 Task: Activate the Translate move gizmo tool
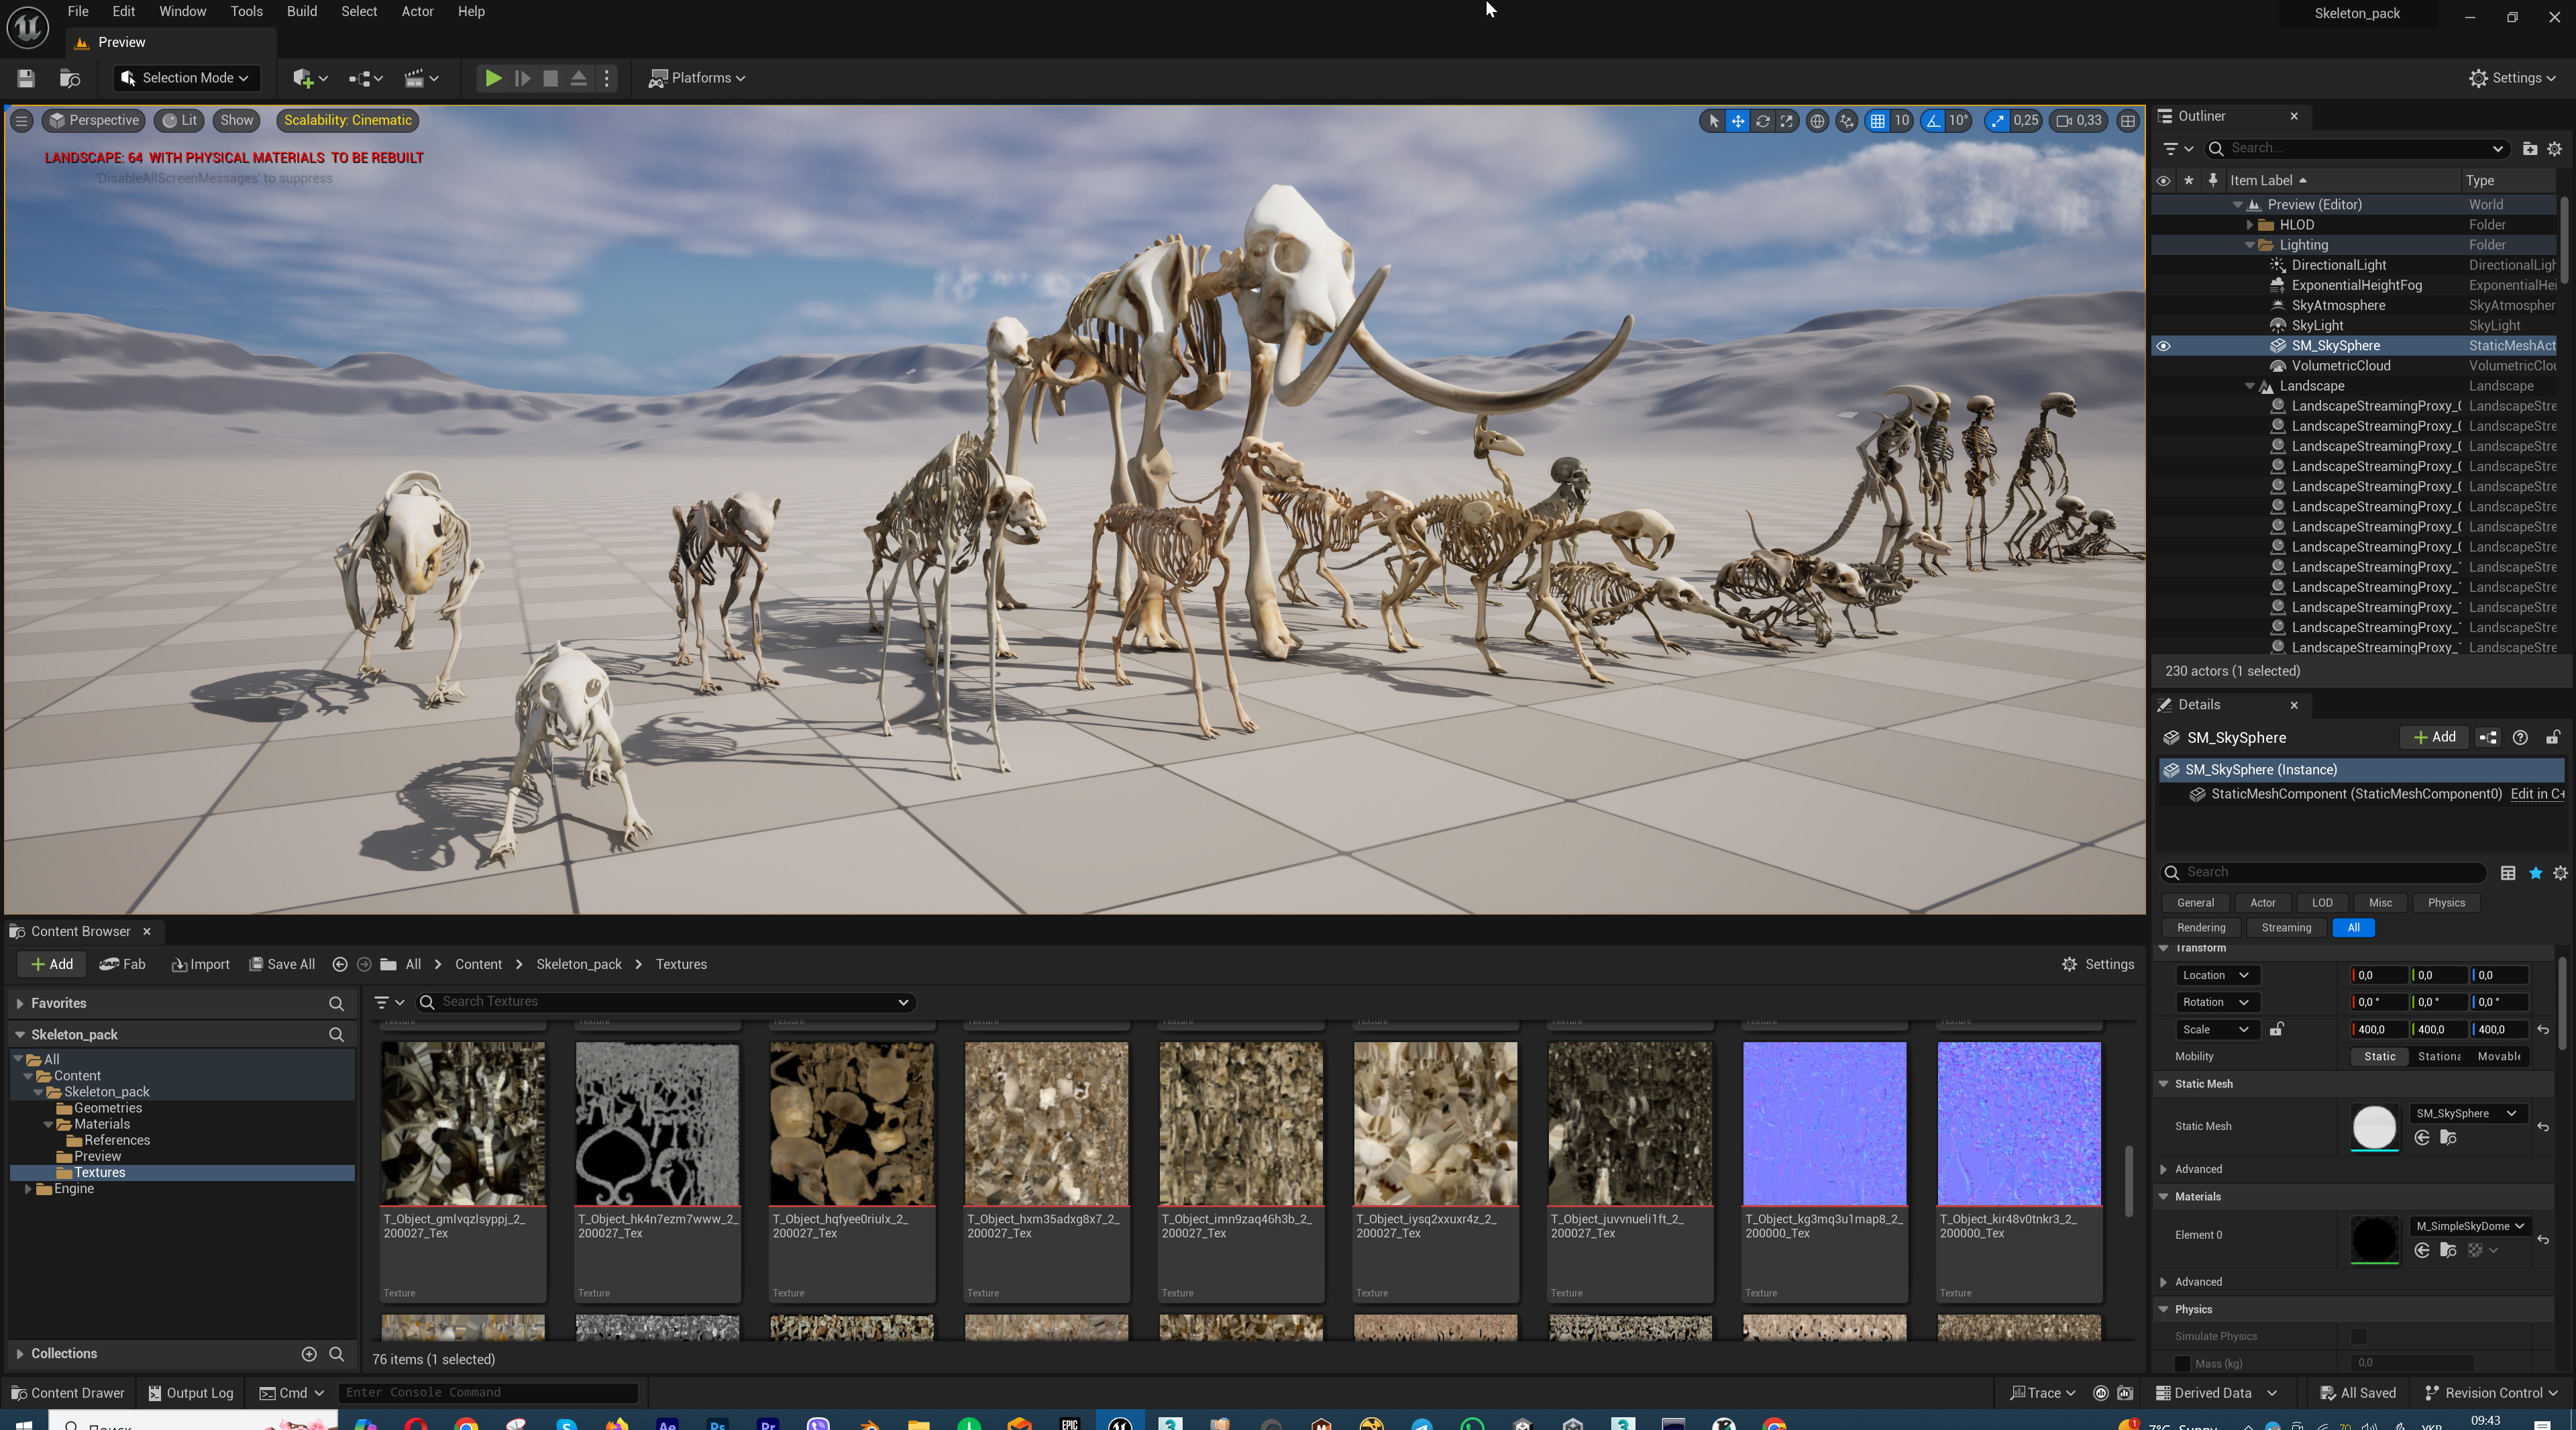click(1738, 120)
